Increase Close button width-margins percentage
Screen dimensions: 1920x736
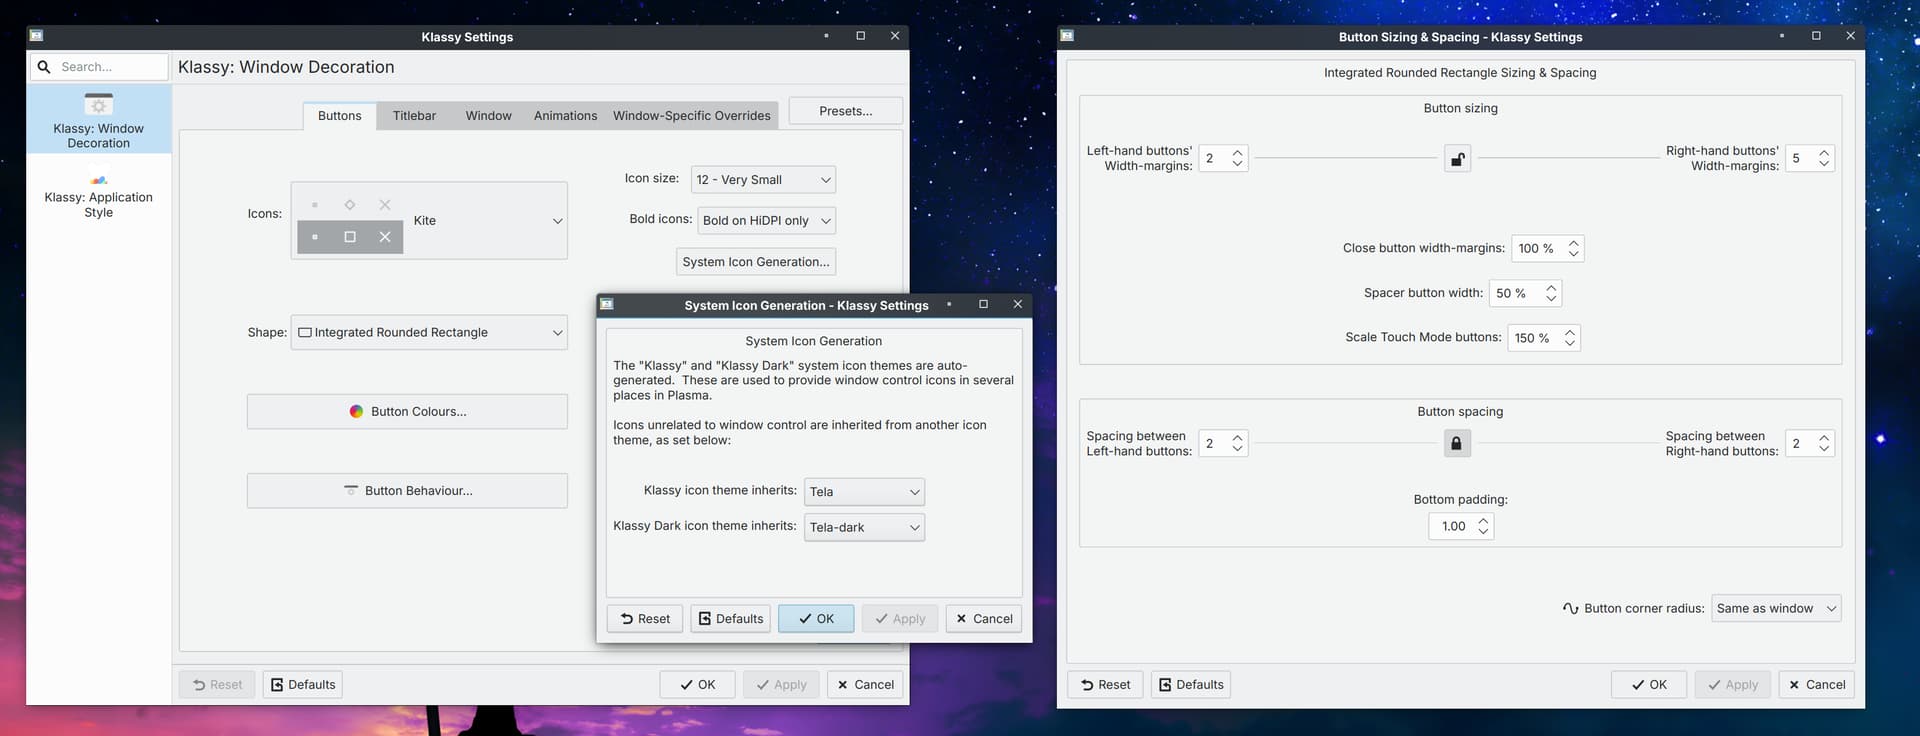click(1574, 243)
